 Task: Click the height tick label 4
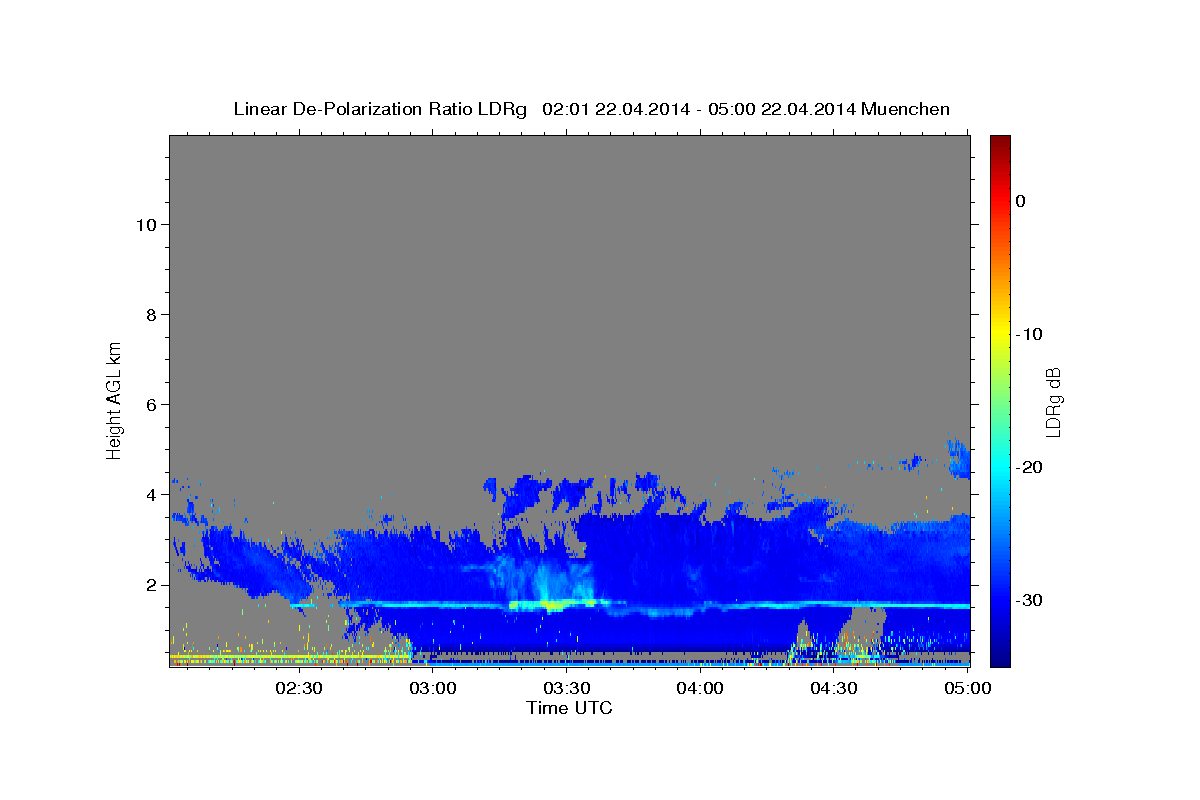(x=150, y=494)
